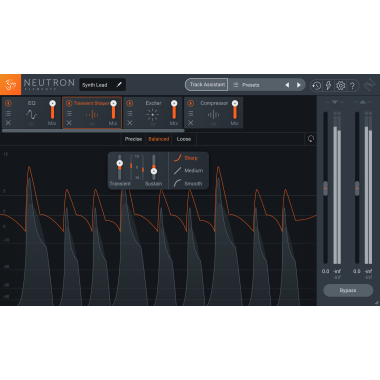Click the output gain 0.0 value

click(x=357, y=271)
